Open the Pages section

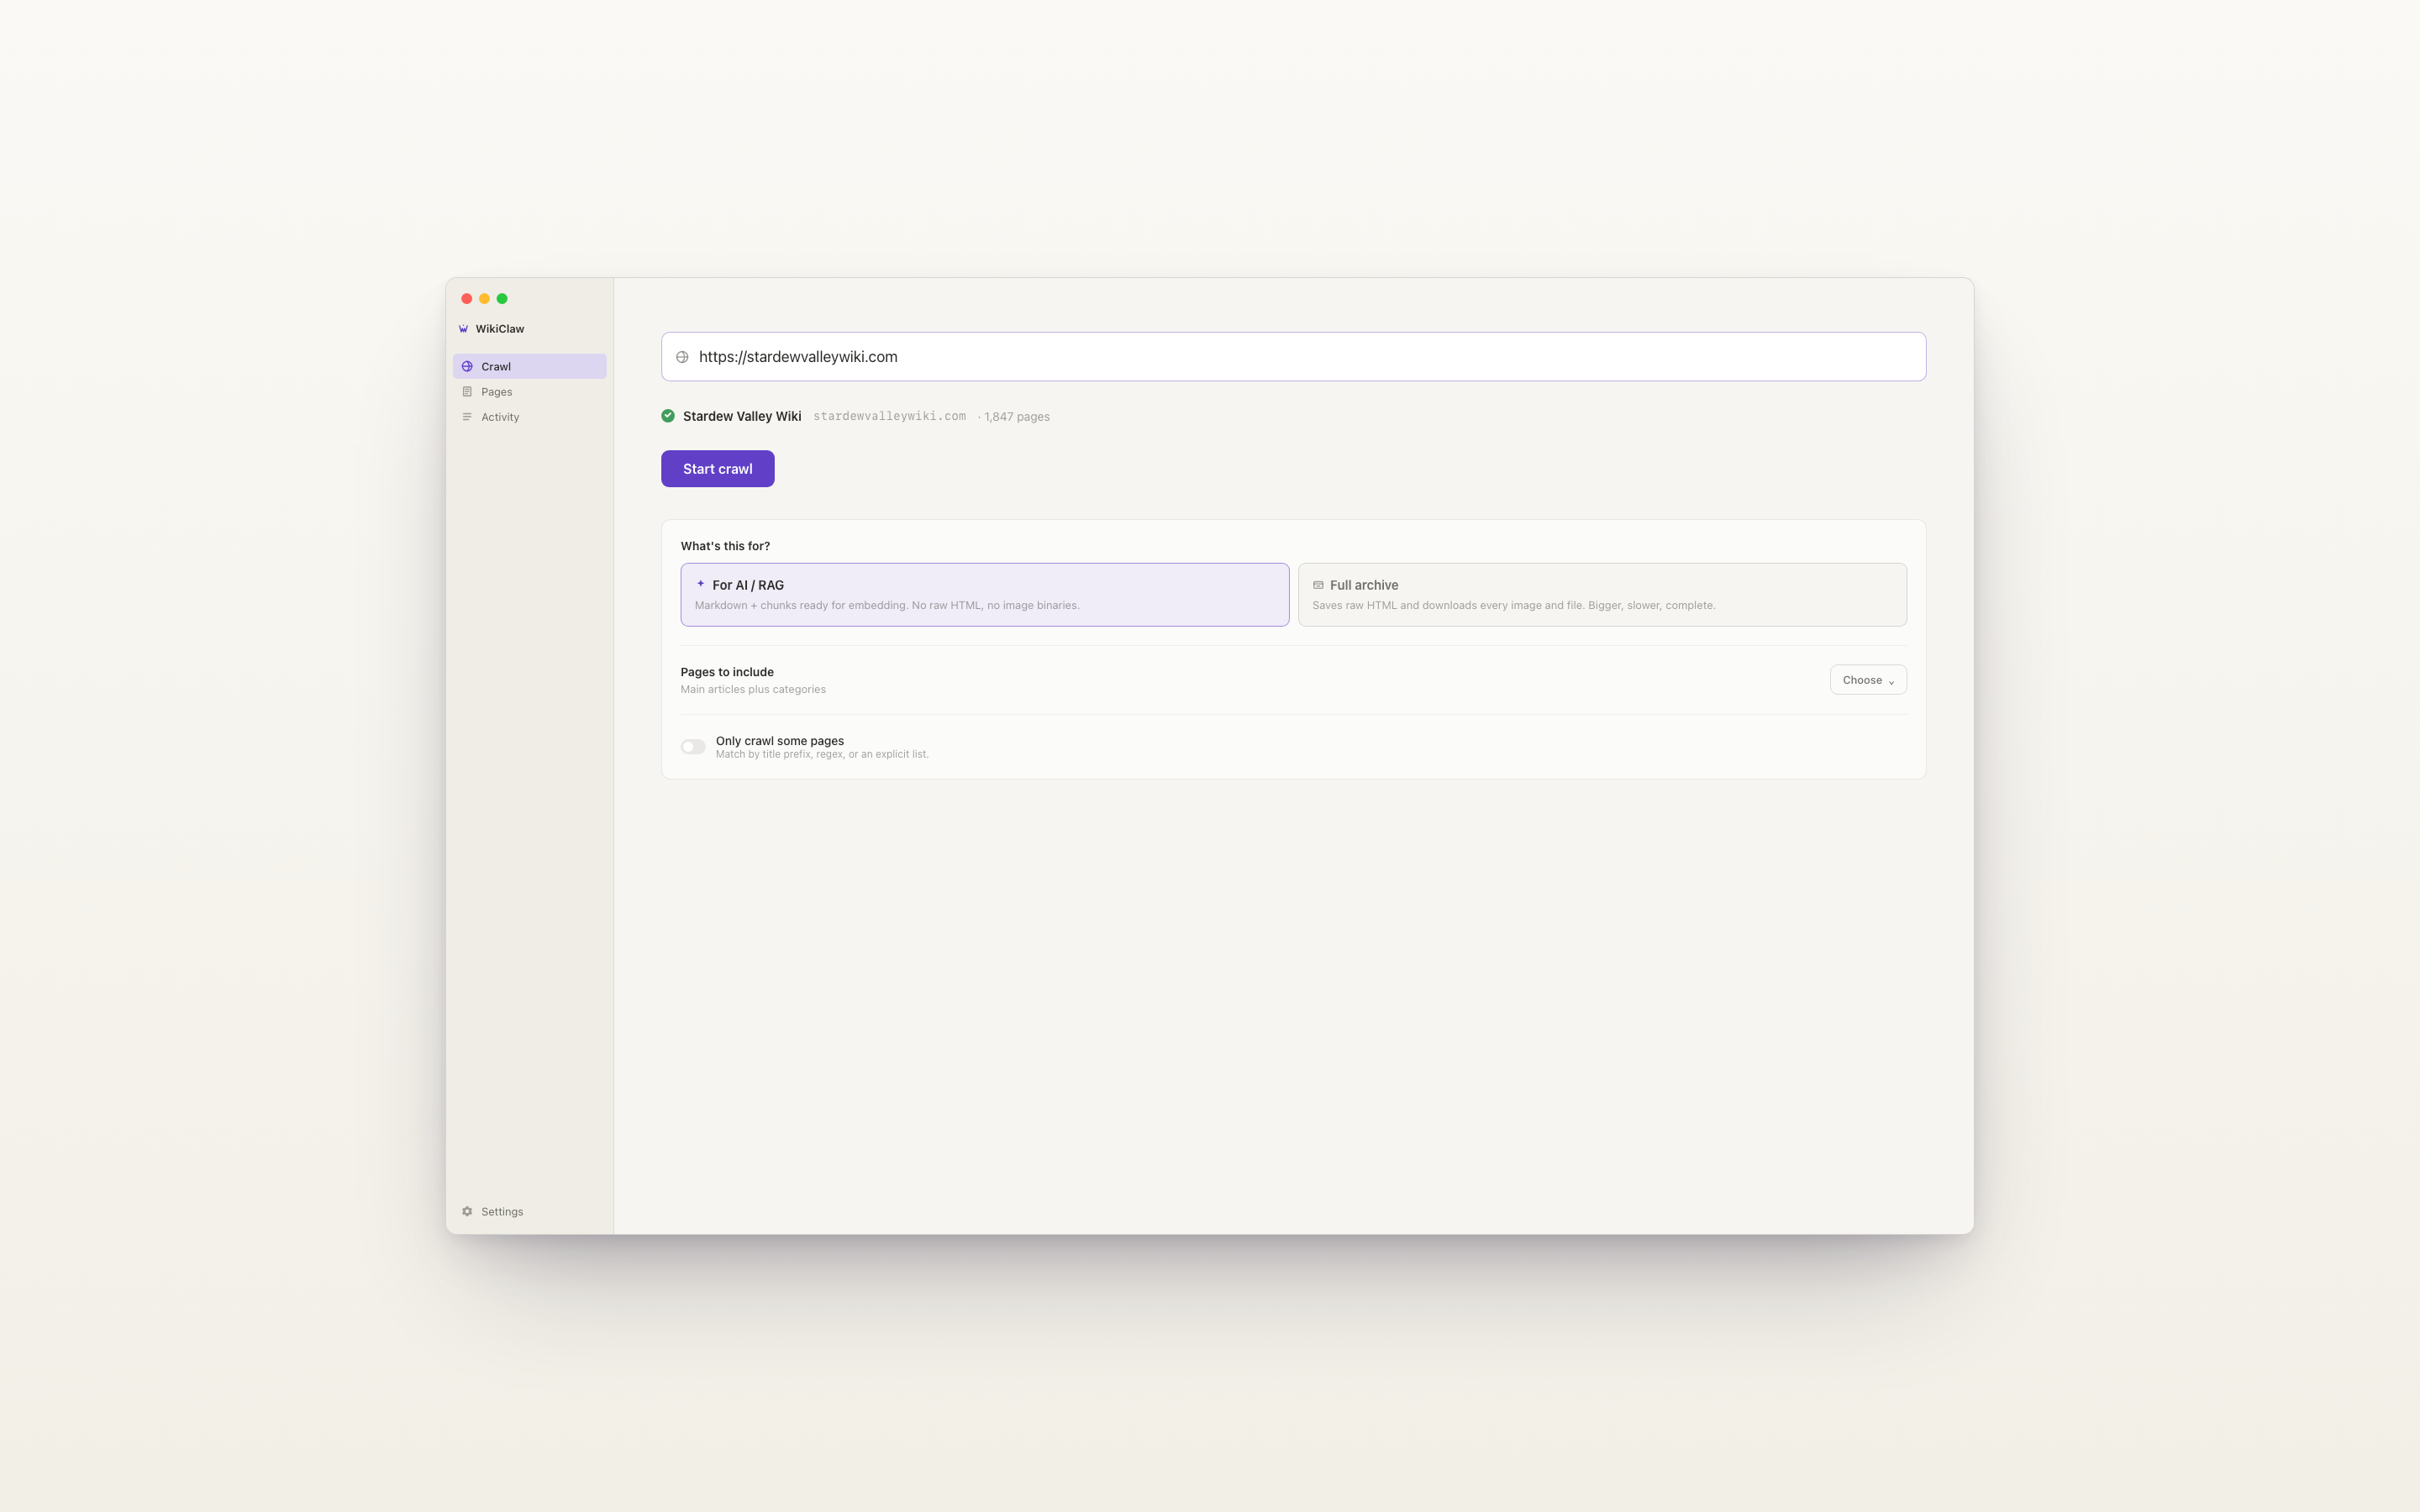(x=529, y=392)
